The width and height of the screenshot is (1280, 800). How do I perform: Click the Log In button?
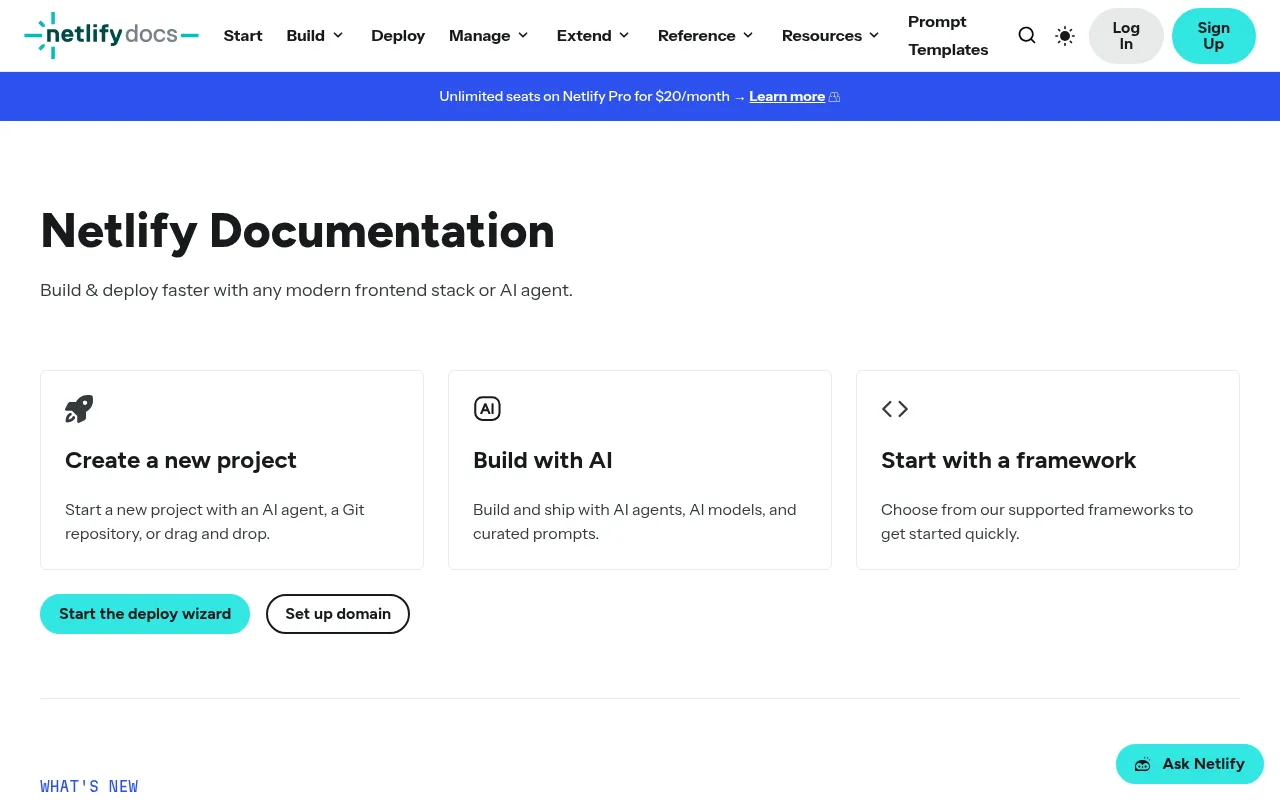click(x=1126, y=36)
